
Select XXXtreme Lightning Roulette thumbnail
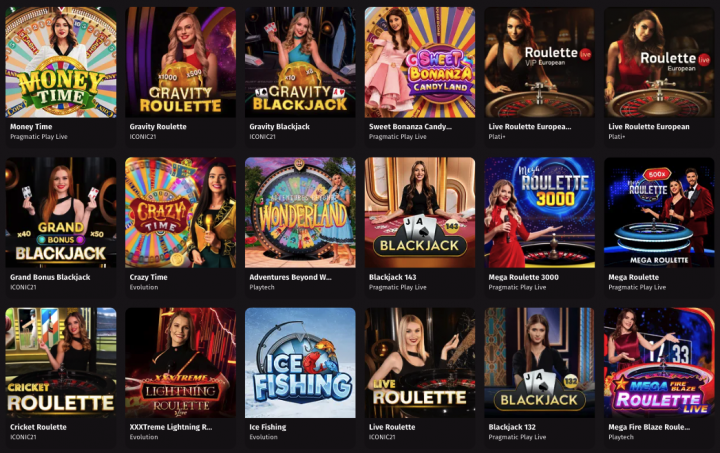180,363
